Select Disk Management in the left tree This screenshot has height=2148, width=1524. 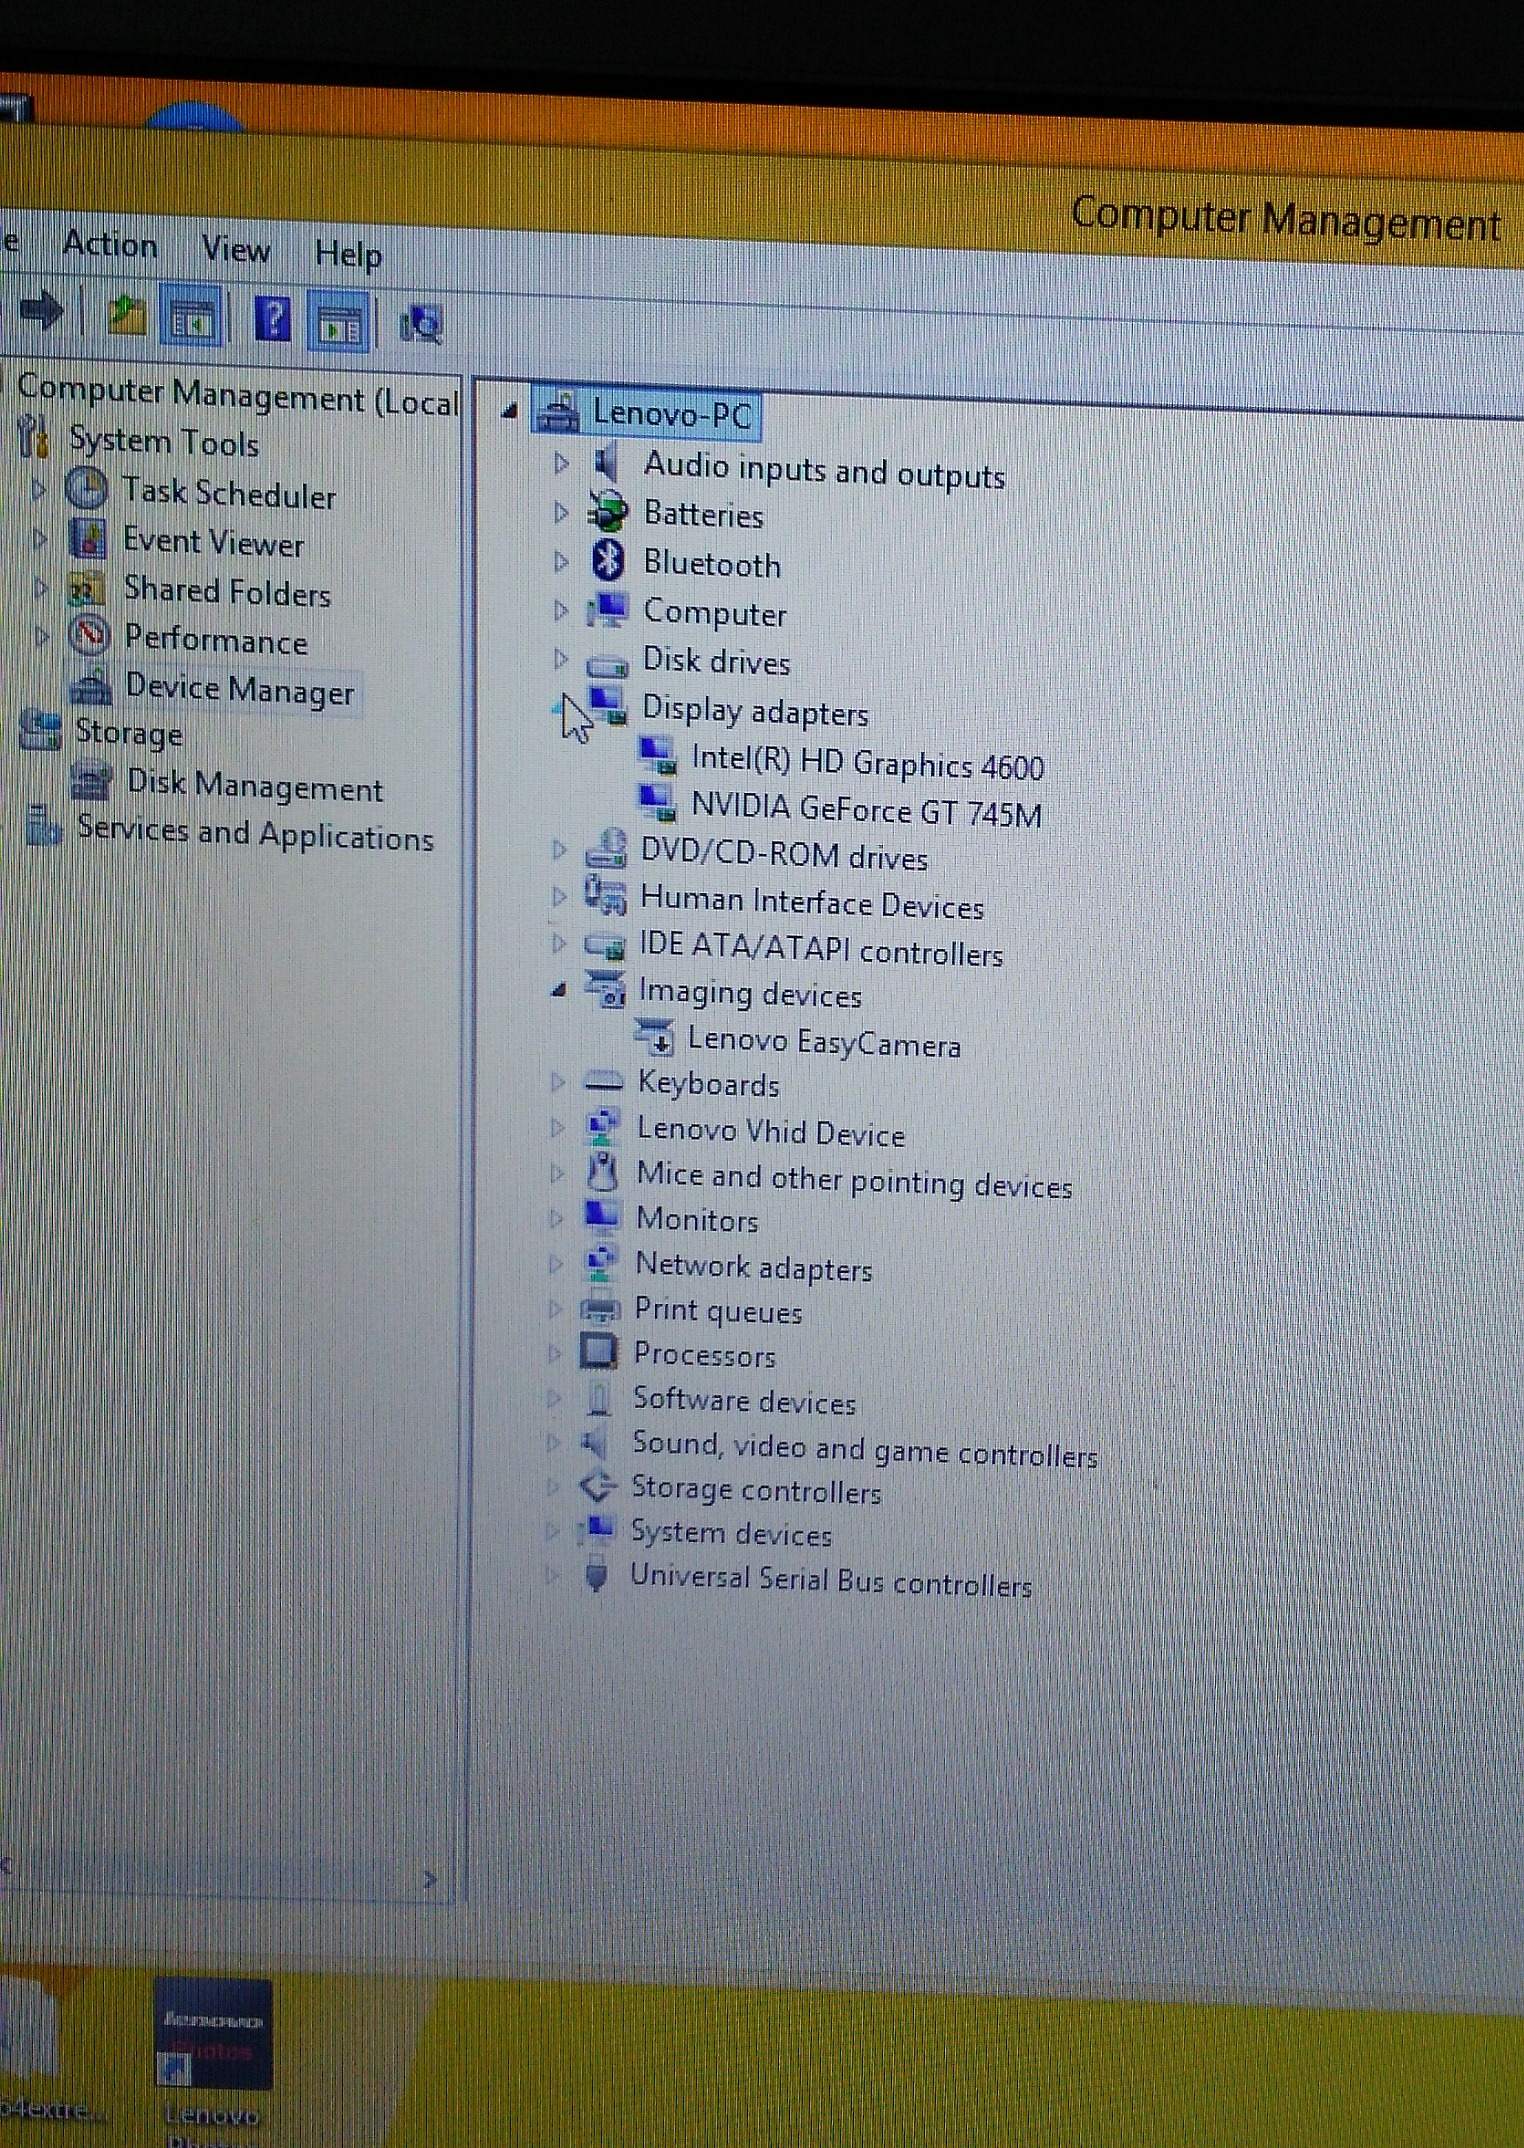click(x=254, y=786)
